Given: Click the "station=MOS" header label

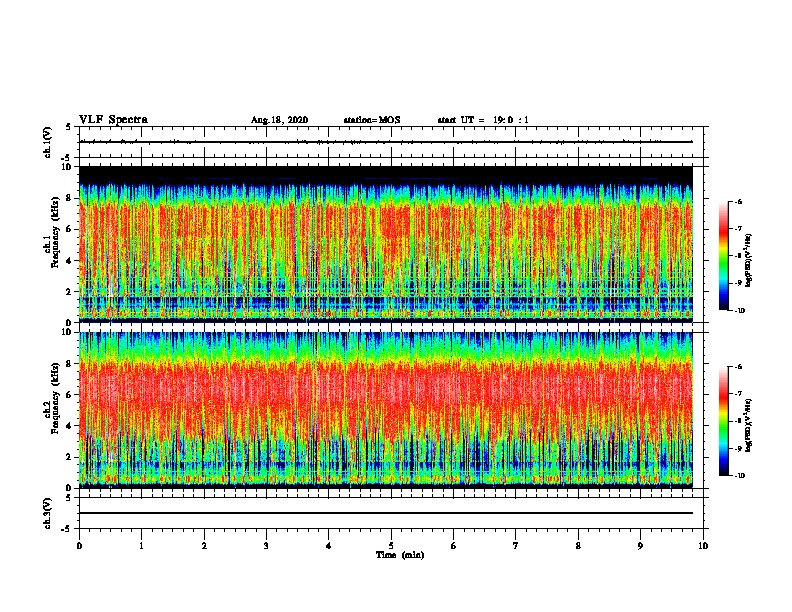Looking at the screenshot, I should (x=372, y=120).
